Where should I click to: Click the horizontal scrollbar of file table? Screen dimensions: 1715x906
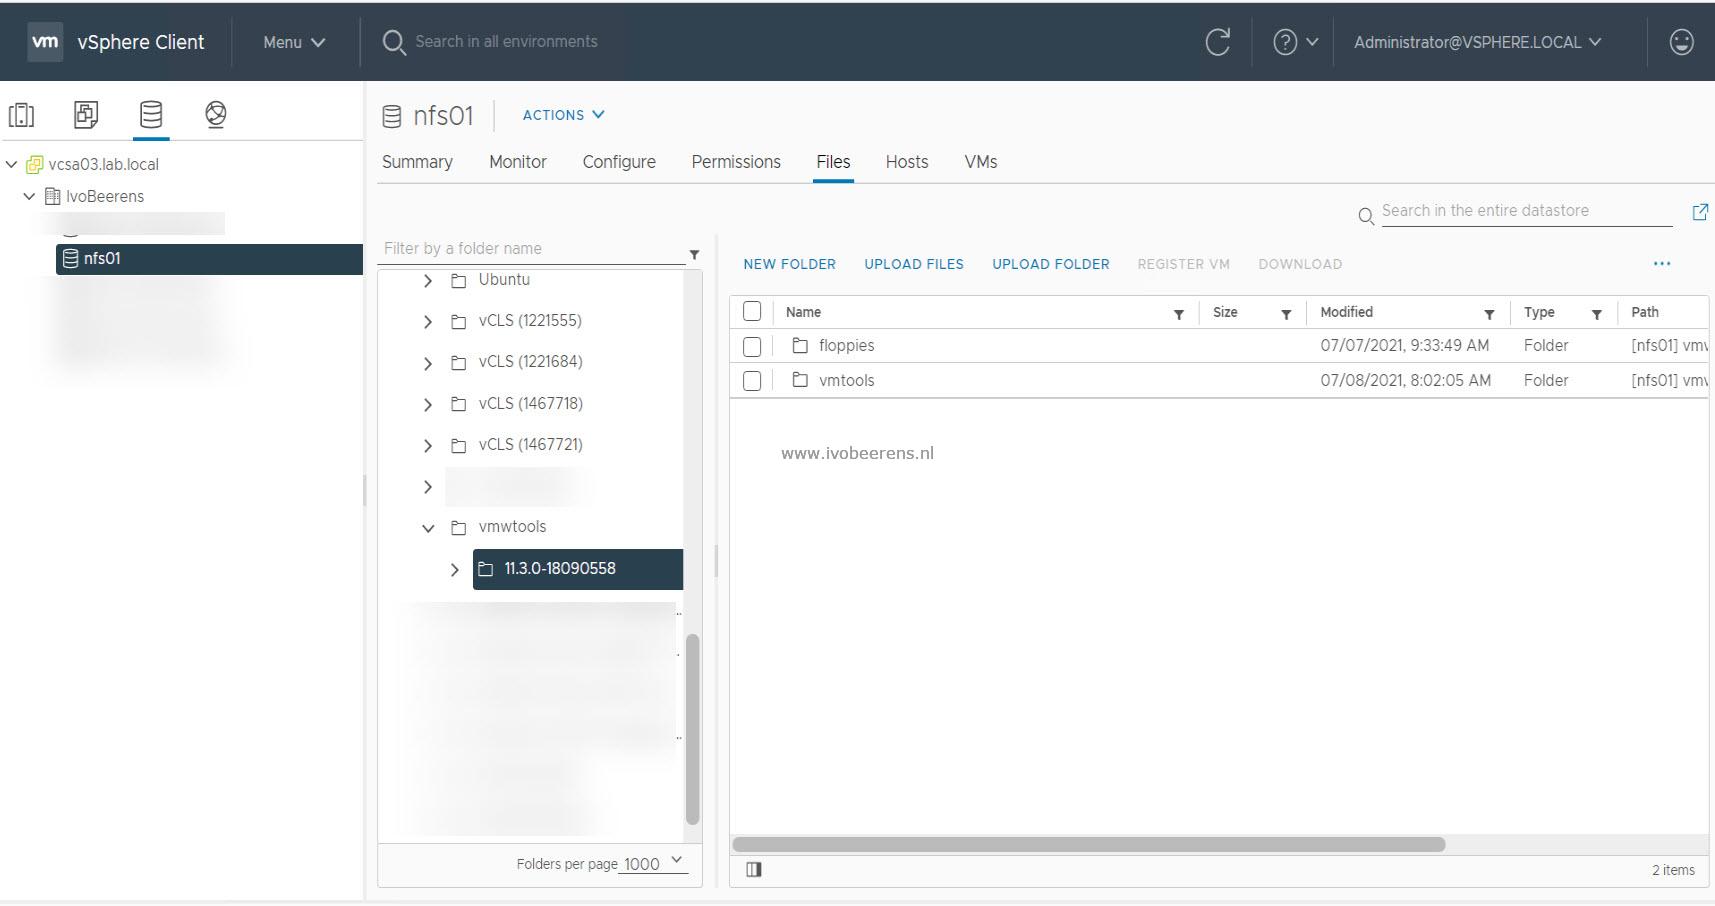1088,844
